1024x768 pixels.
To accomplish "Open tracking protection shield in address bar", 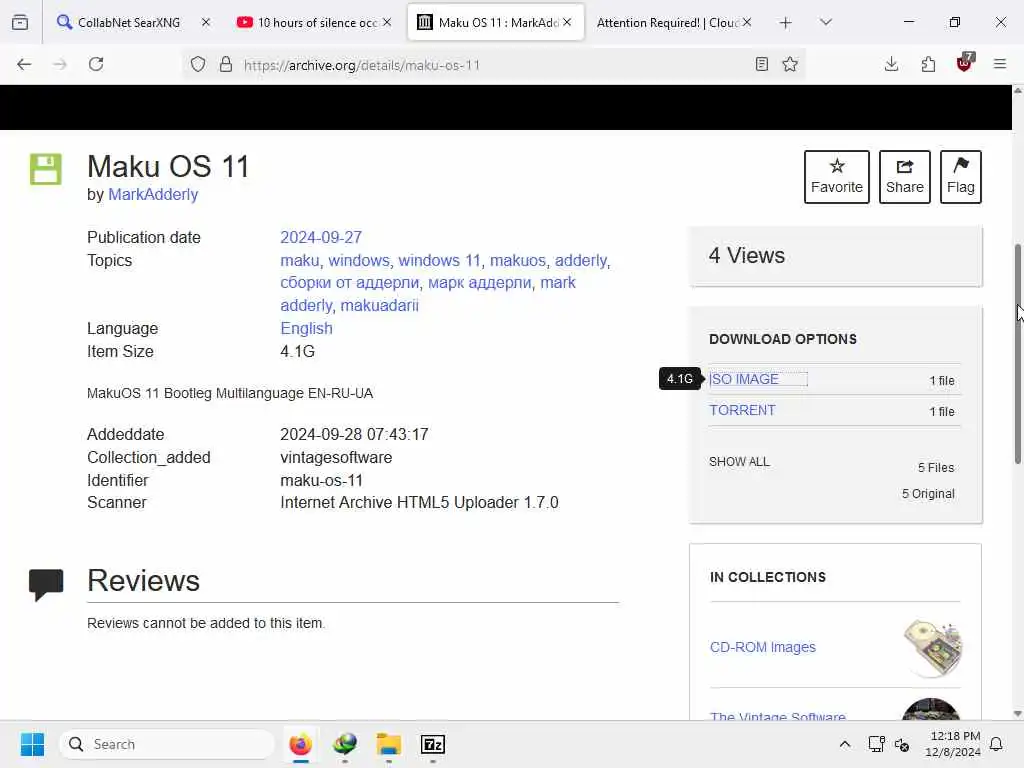I will tap(198, 64).
